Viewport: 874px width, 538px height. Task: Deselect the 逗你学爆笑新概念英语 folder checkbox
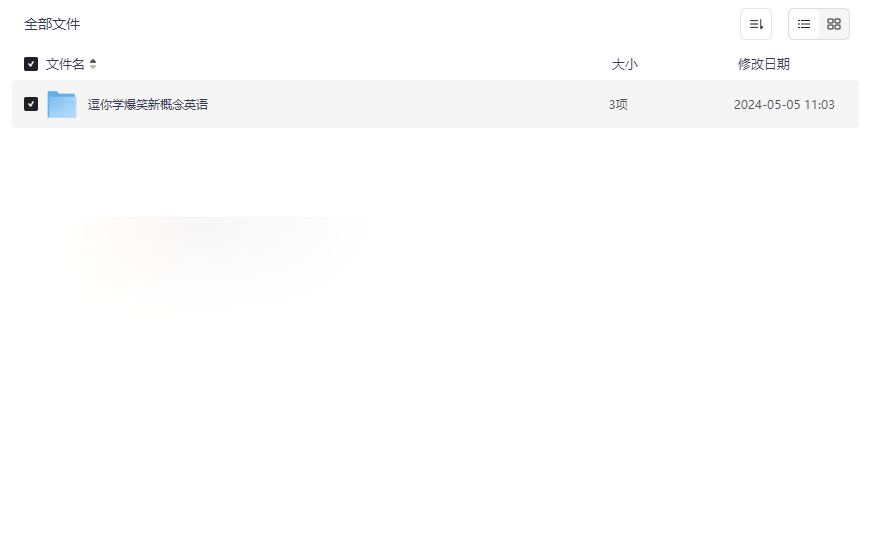coord(31,104)
